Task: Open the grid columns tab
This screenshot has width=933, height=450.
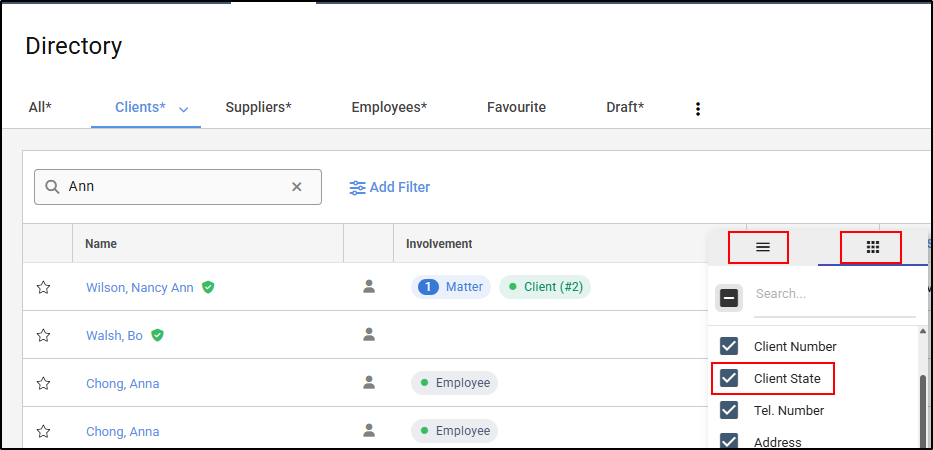Action: [872, 247]
